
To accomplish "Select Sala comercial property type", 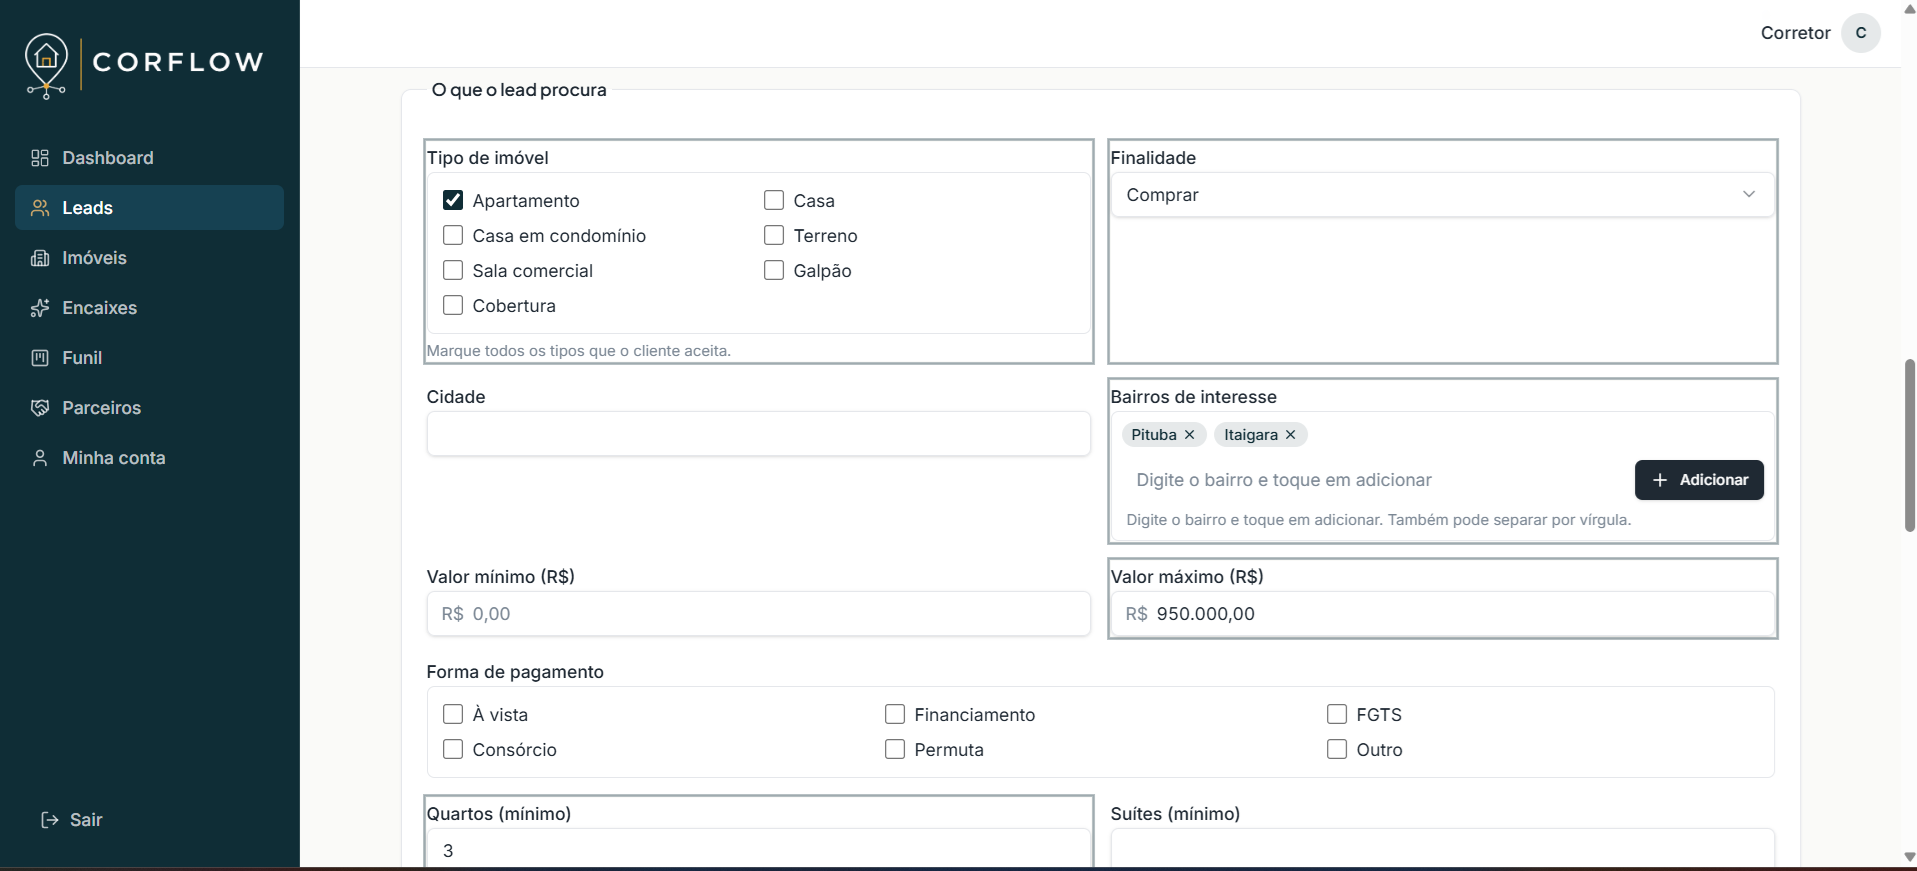I will (453, 270).
